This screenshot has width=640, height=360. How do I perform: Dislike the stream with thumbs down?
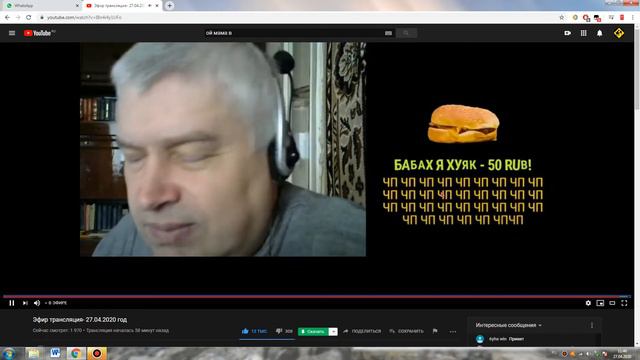[284, 331]
